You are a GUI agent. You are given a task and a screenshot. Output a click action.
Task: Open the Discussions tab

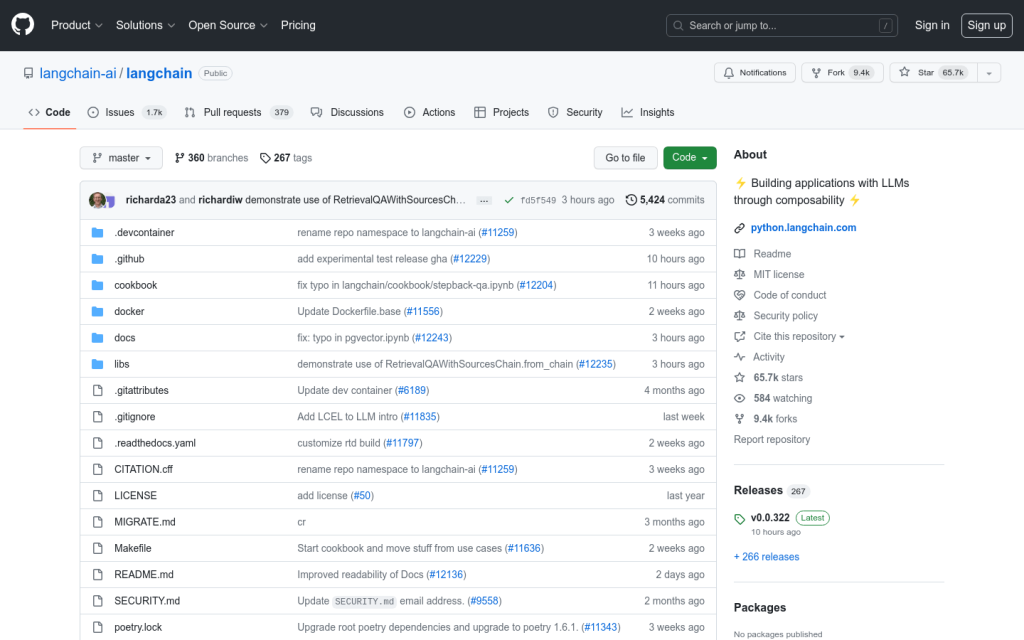point(347,112)
